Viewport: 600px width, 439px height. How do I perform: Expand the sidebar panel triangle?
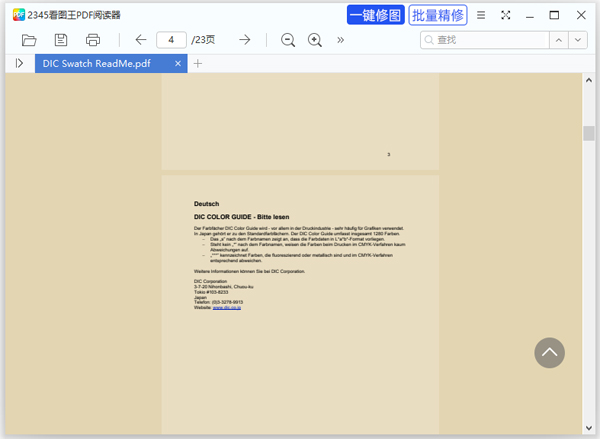point(19,64)
